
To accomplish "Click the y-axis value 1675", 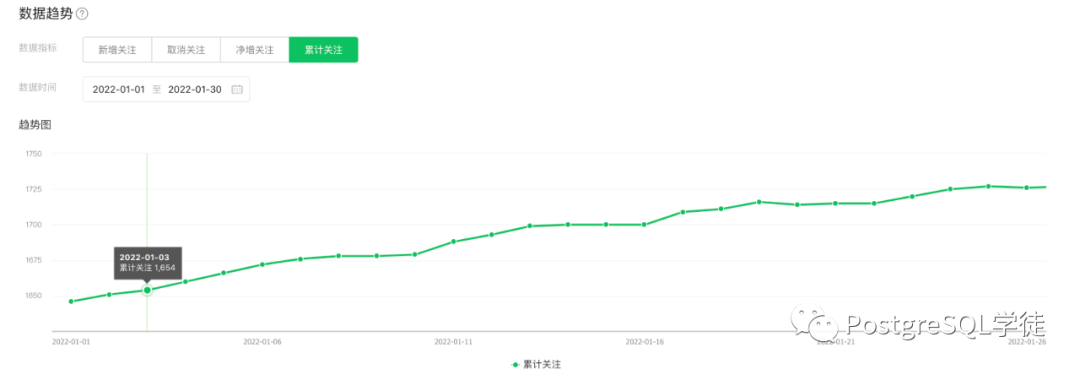I will tap(34, 261).
